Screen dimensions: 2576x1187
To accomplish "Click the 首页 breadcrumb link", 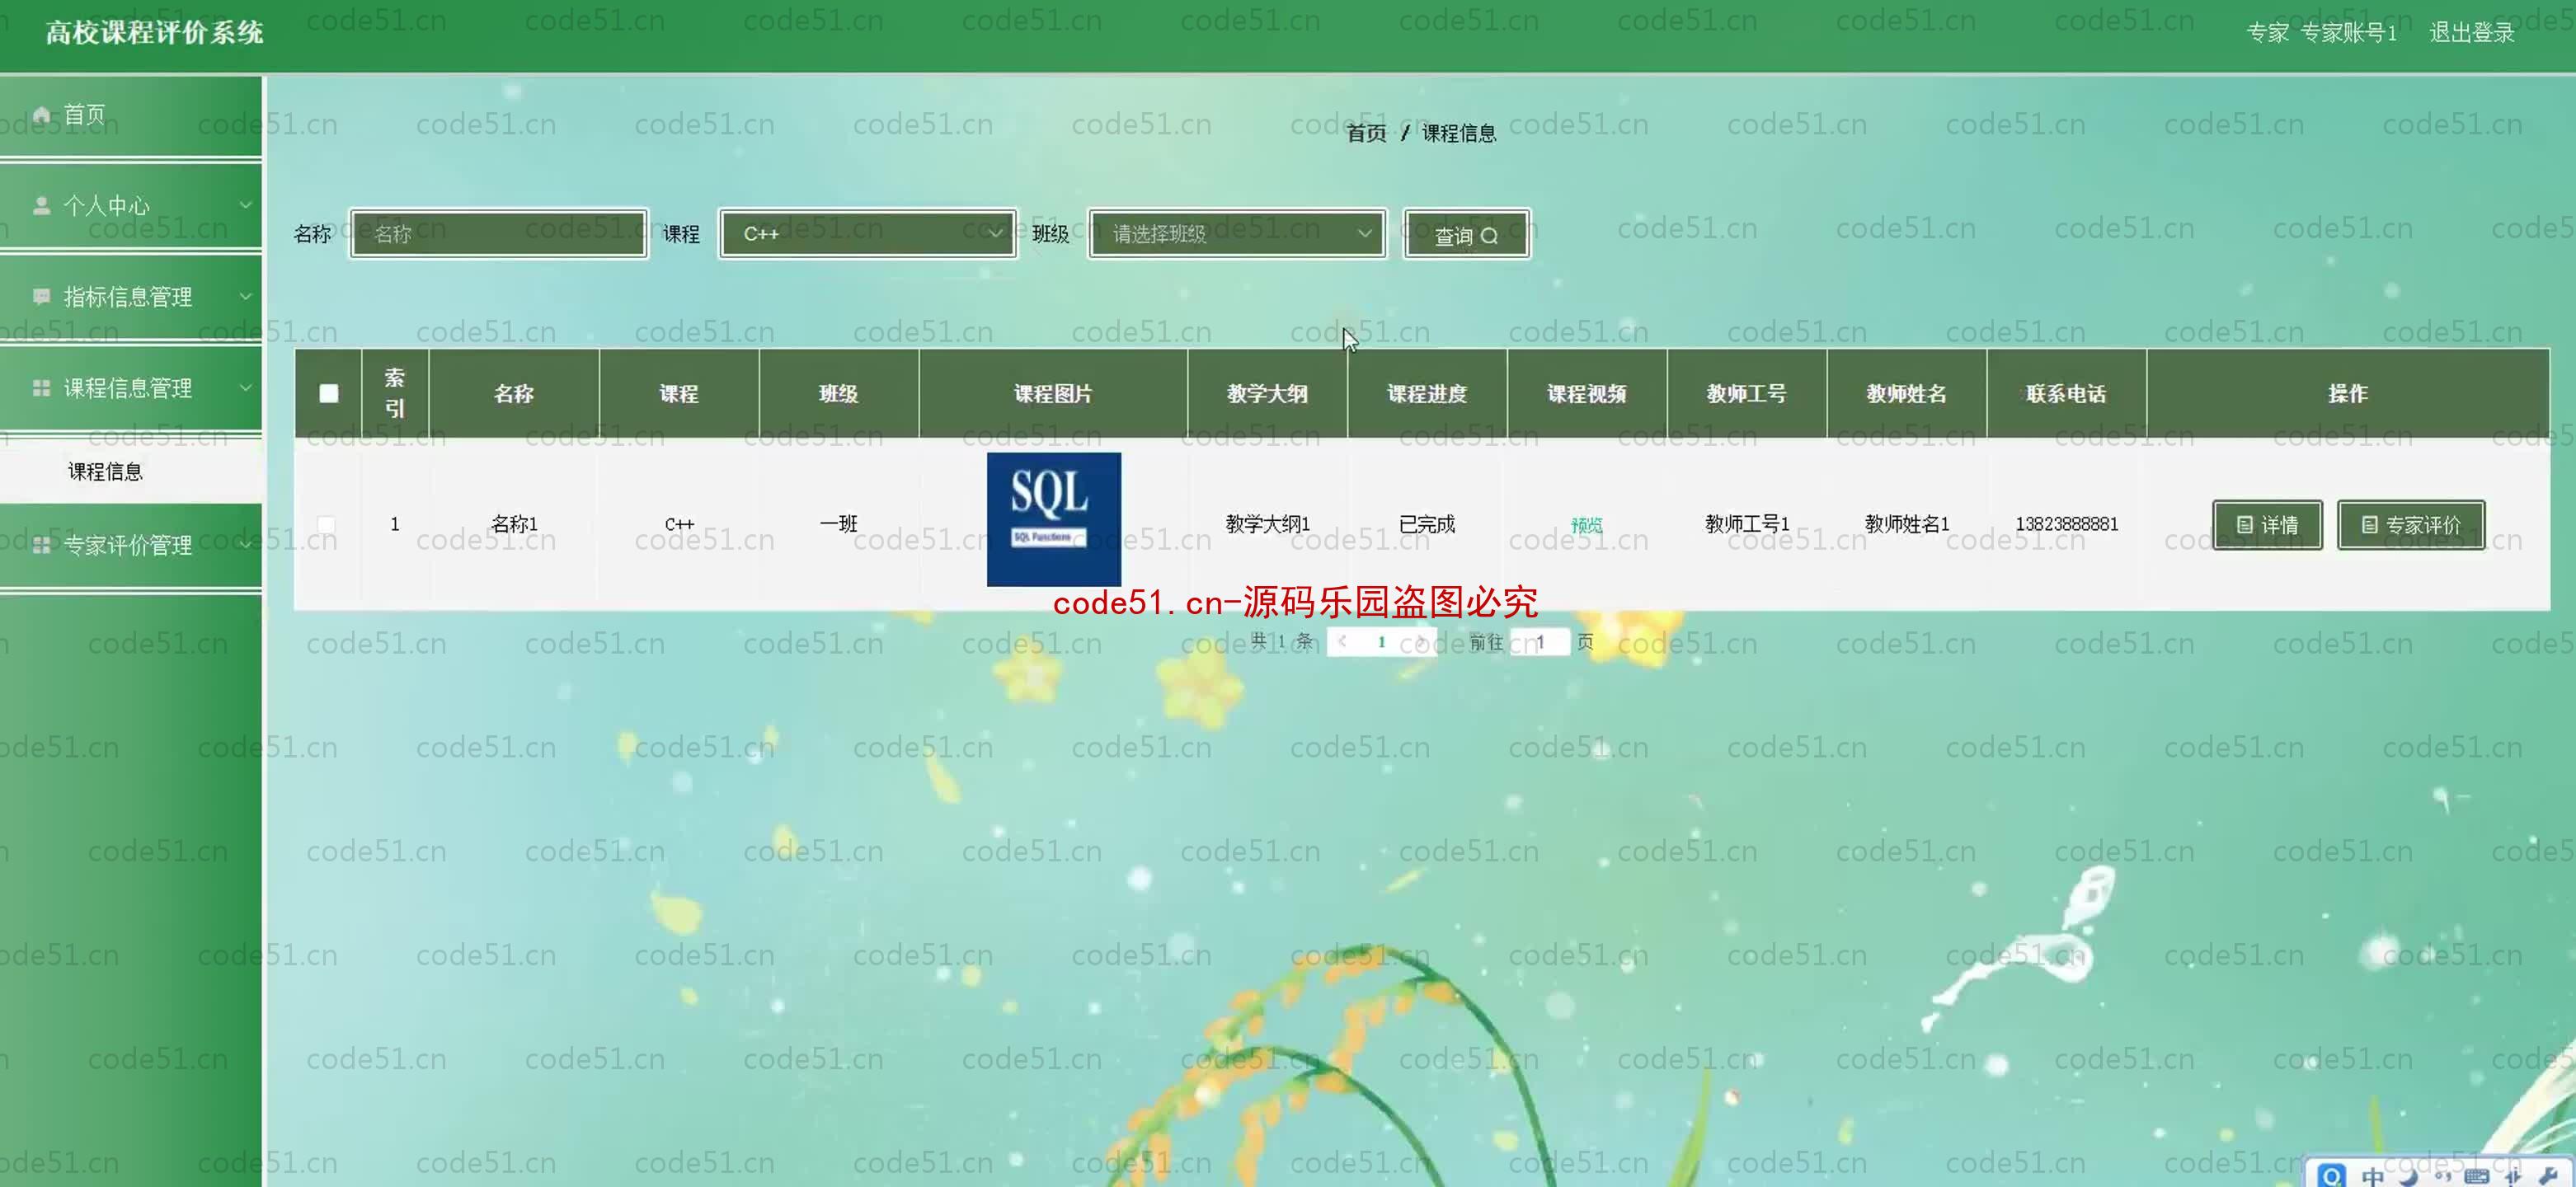I will [x=1366, y=133].
